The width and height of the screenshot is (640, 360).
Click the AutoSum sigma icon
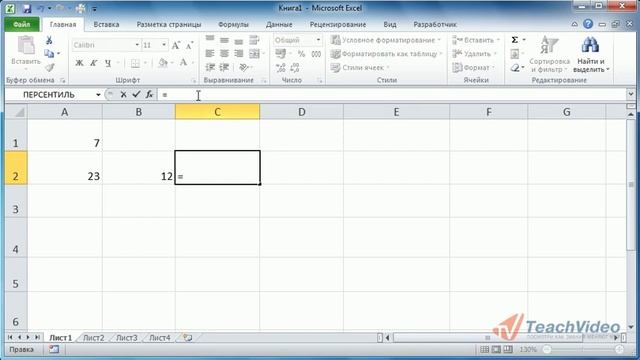[x=515, y=40]
